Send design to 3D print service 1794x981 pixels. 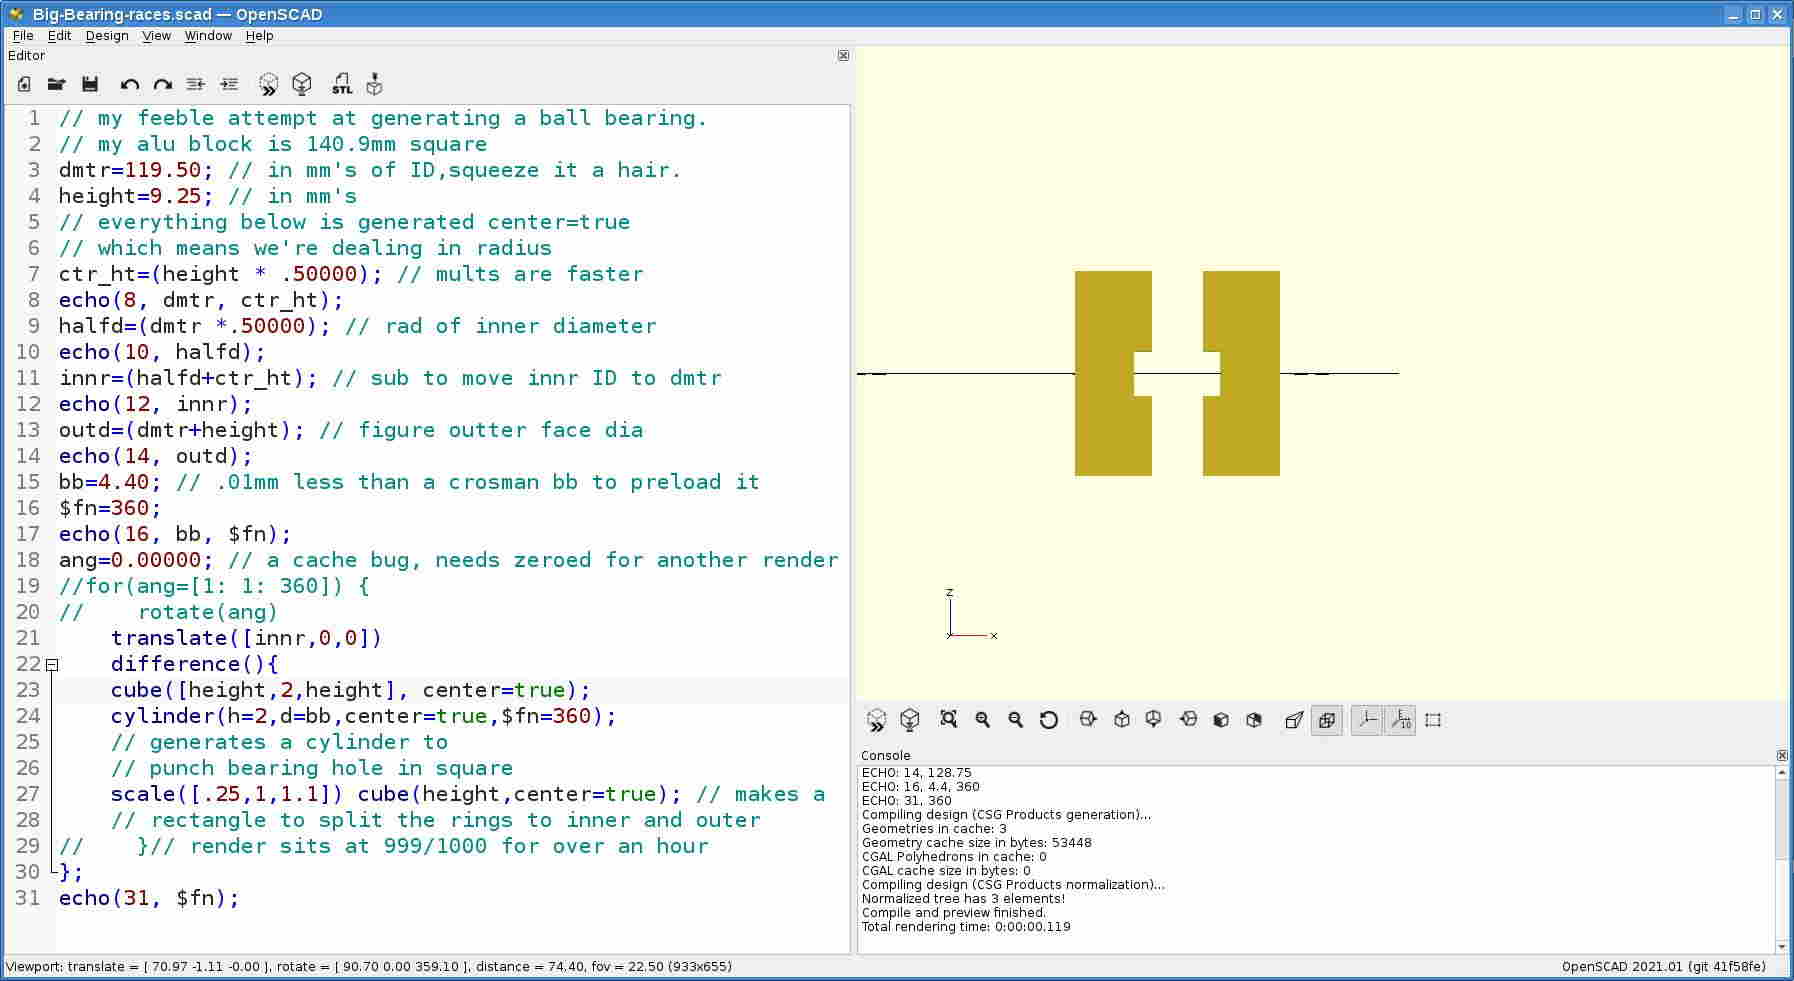(374, 84)
